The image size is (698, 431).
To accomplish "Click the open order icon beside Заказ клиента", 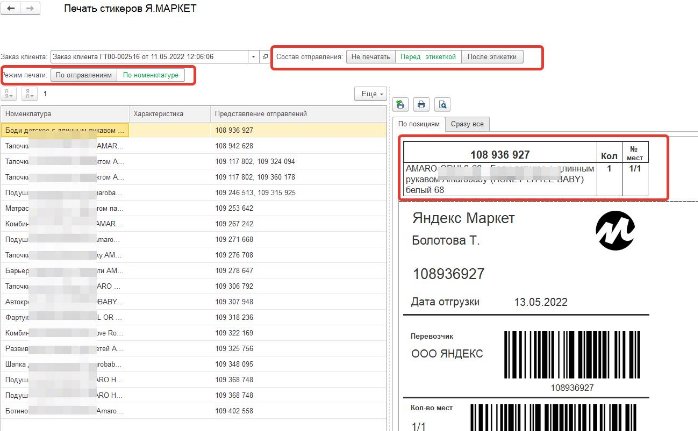I will tap(265, 57).
